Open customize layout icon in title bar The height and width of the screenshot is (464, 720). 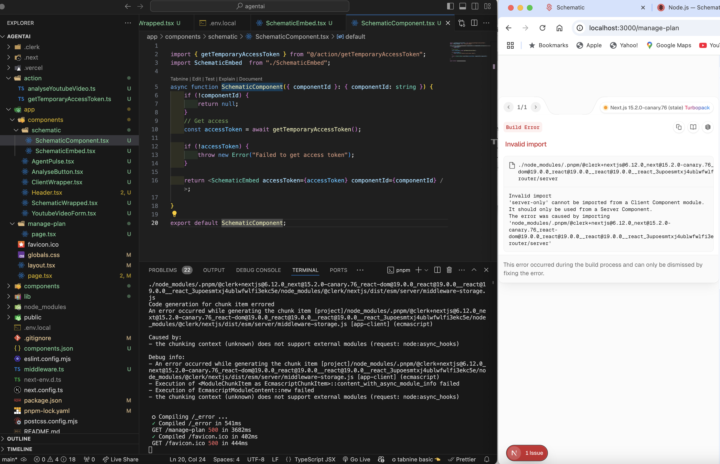tap(487, 6)
